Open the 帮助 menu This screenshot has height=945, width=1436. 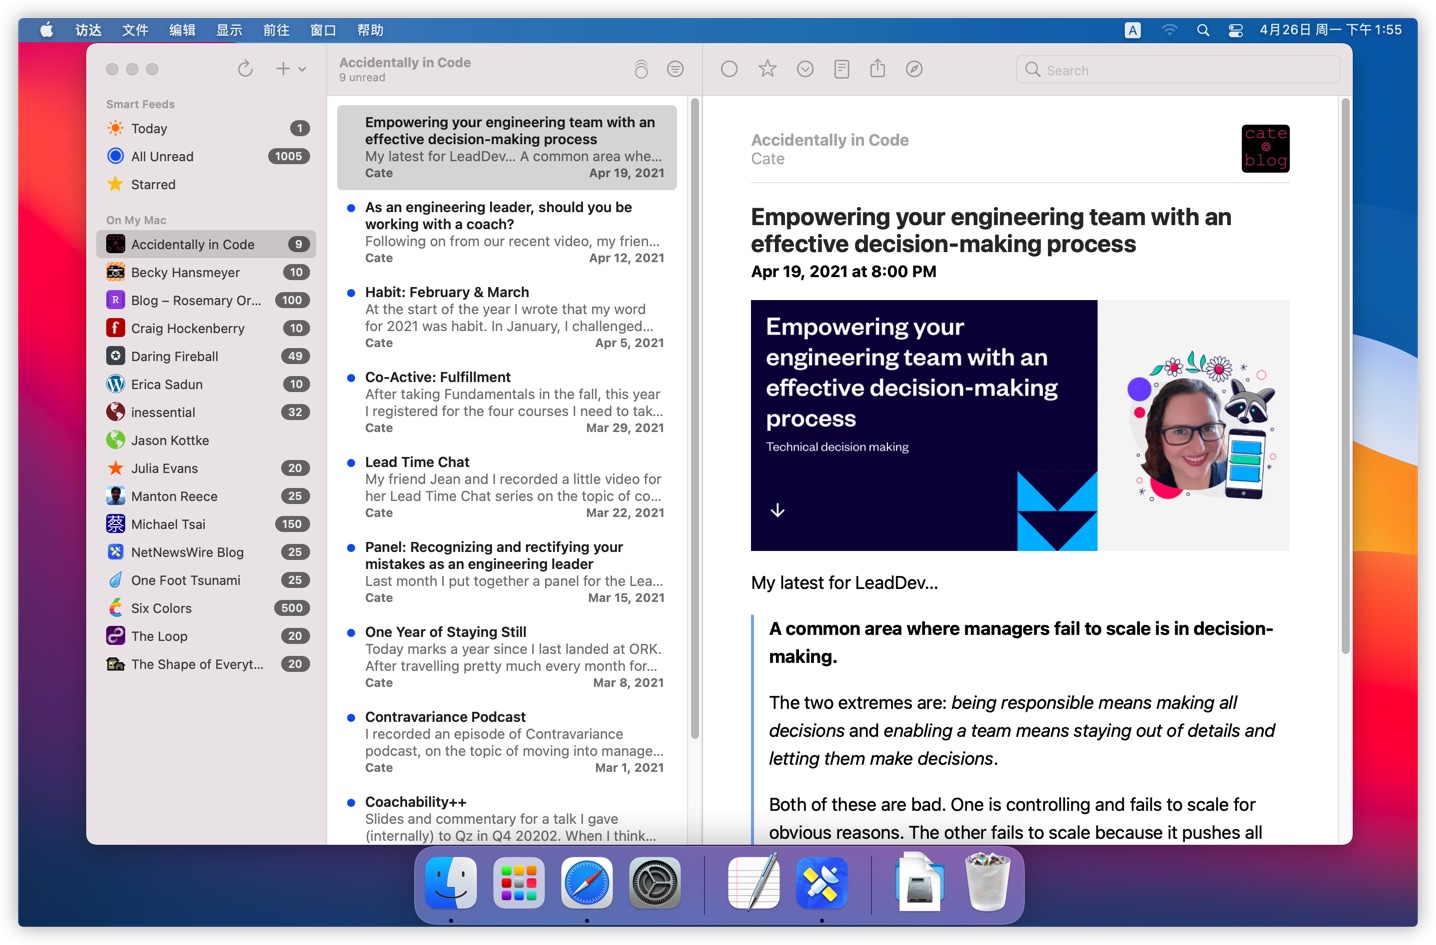pyautogui.click(x=370, y=30)
